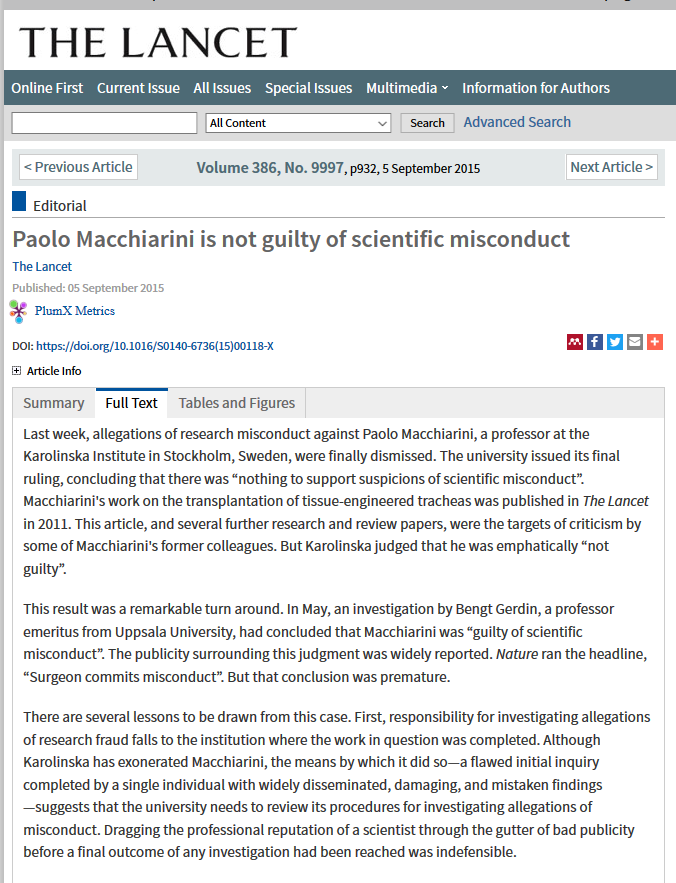Go to Next Article
Viewport: 676px width, 883px height.
coord(612,167)
